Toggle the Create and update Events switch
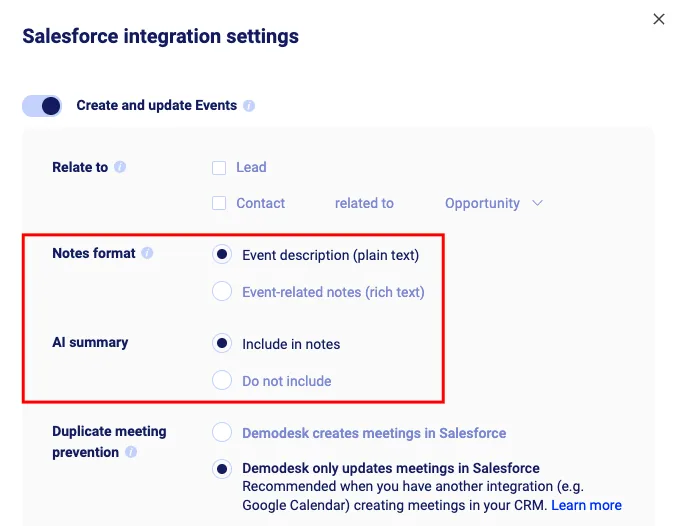676x526 pixels. [42, 106]
